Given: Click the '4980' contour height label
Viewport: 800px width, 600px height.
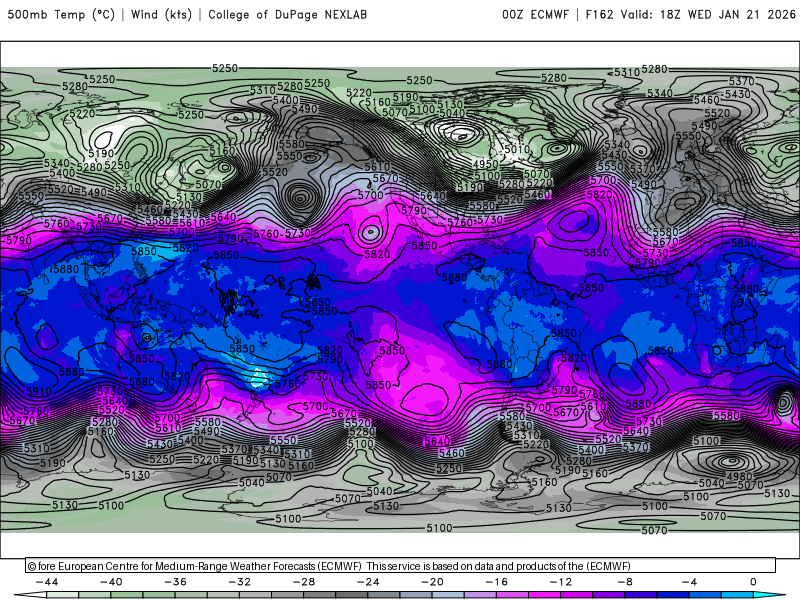Looking at the screenshot, I should [x=739, y=477].
